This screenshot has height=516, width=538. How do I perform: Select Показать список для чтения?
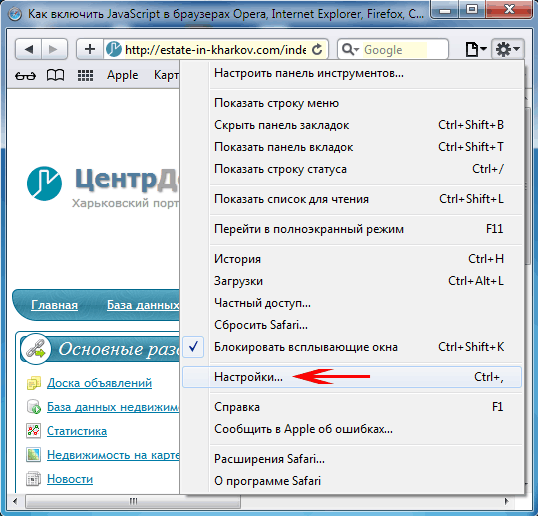(x=352, y=199)
